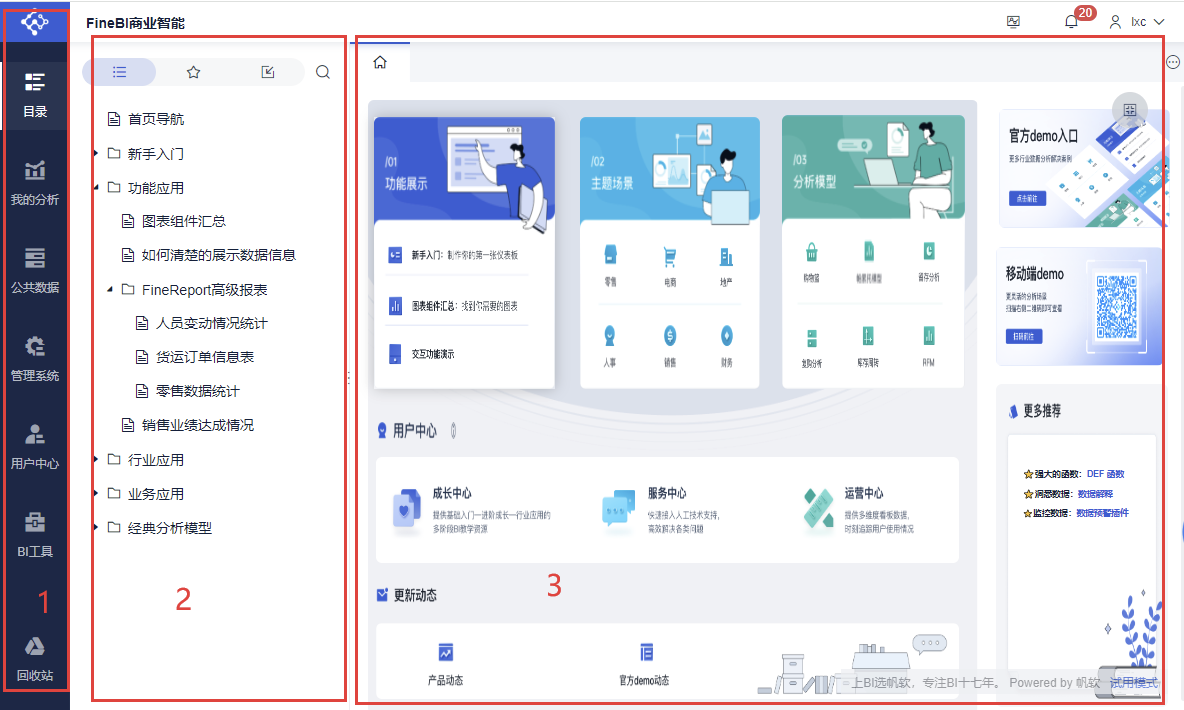Open the notification bell
The image size is (1184, 710).
click(1071, 22)
